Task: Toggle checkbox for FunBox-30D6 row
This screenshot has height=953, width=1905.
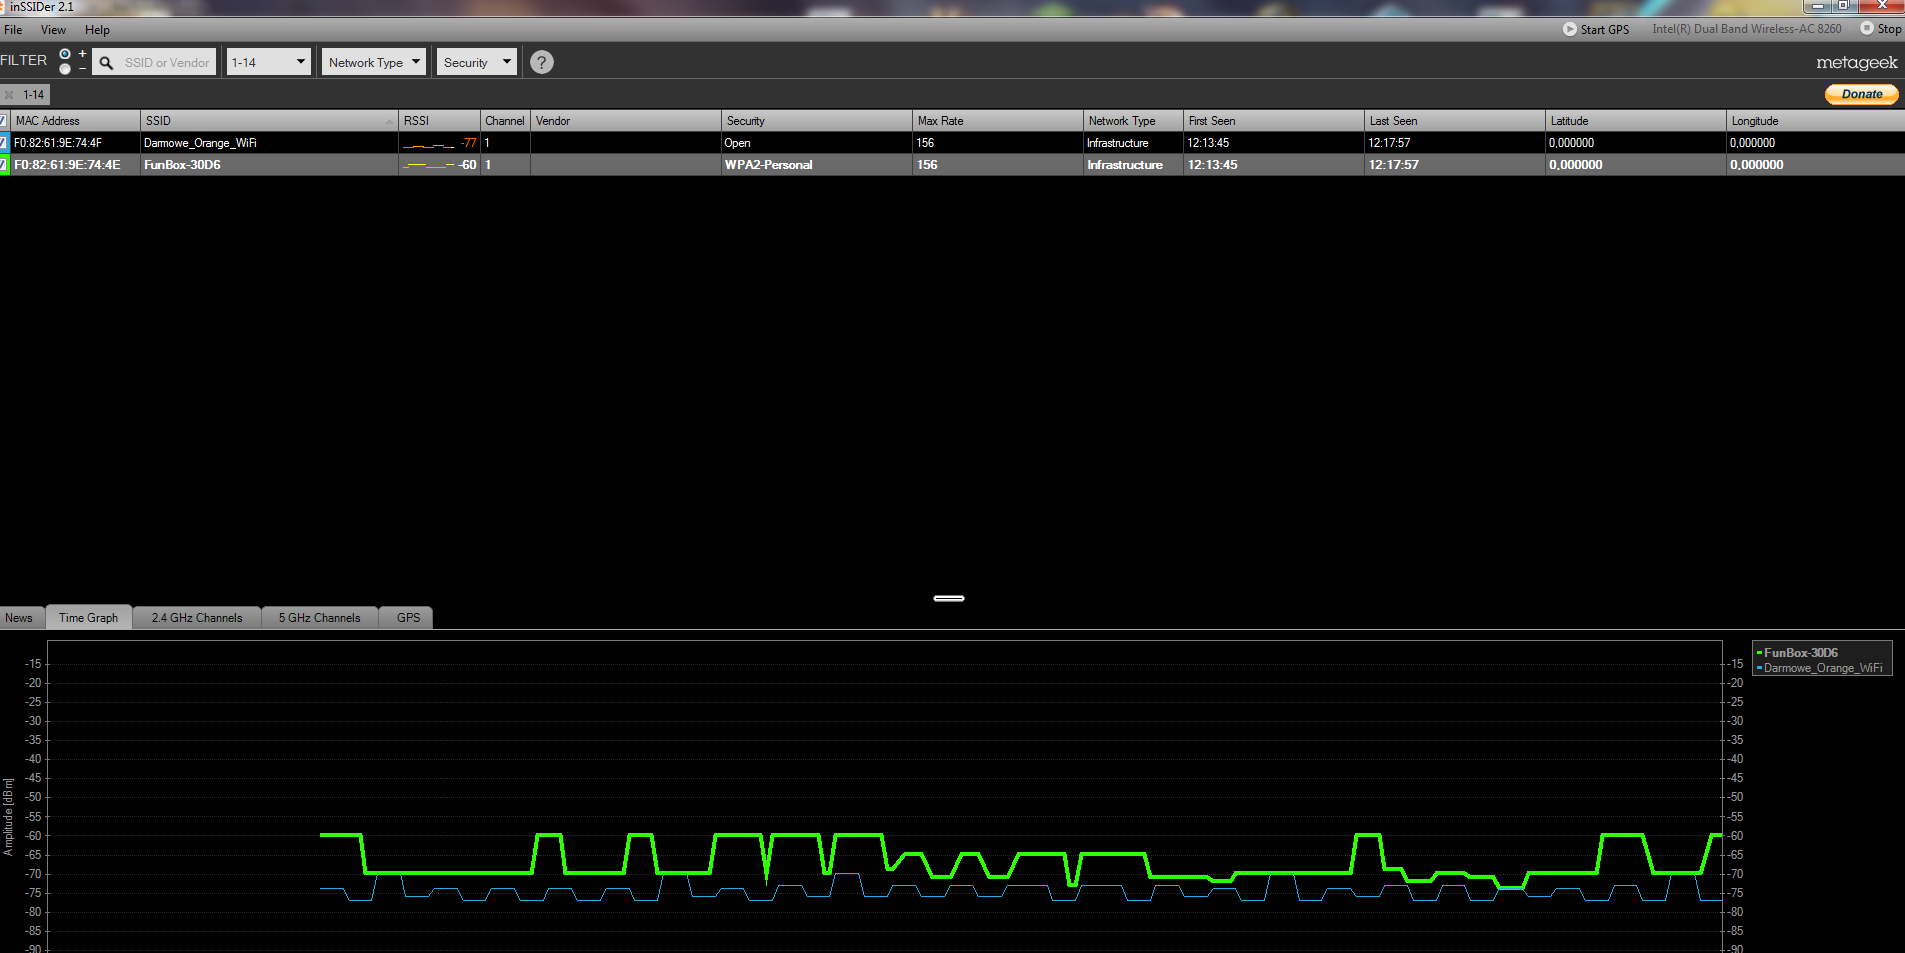Action: coord(4,165)
